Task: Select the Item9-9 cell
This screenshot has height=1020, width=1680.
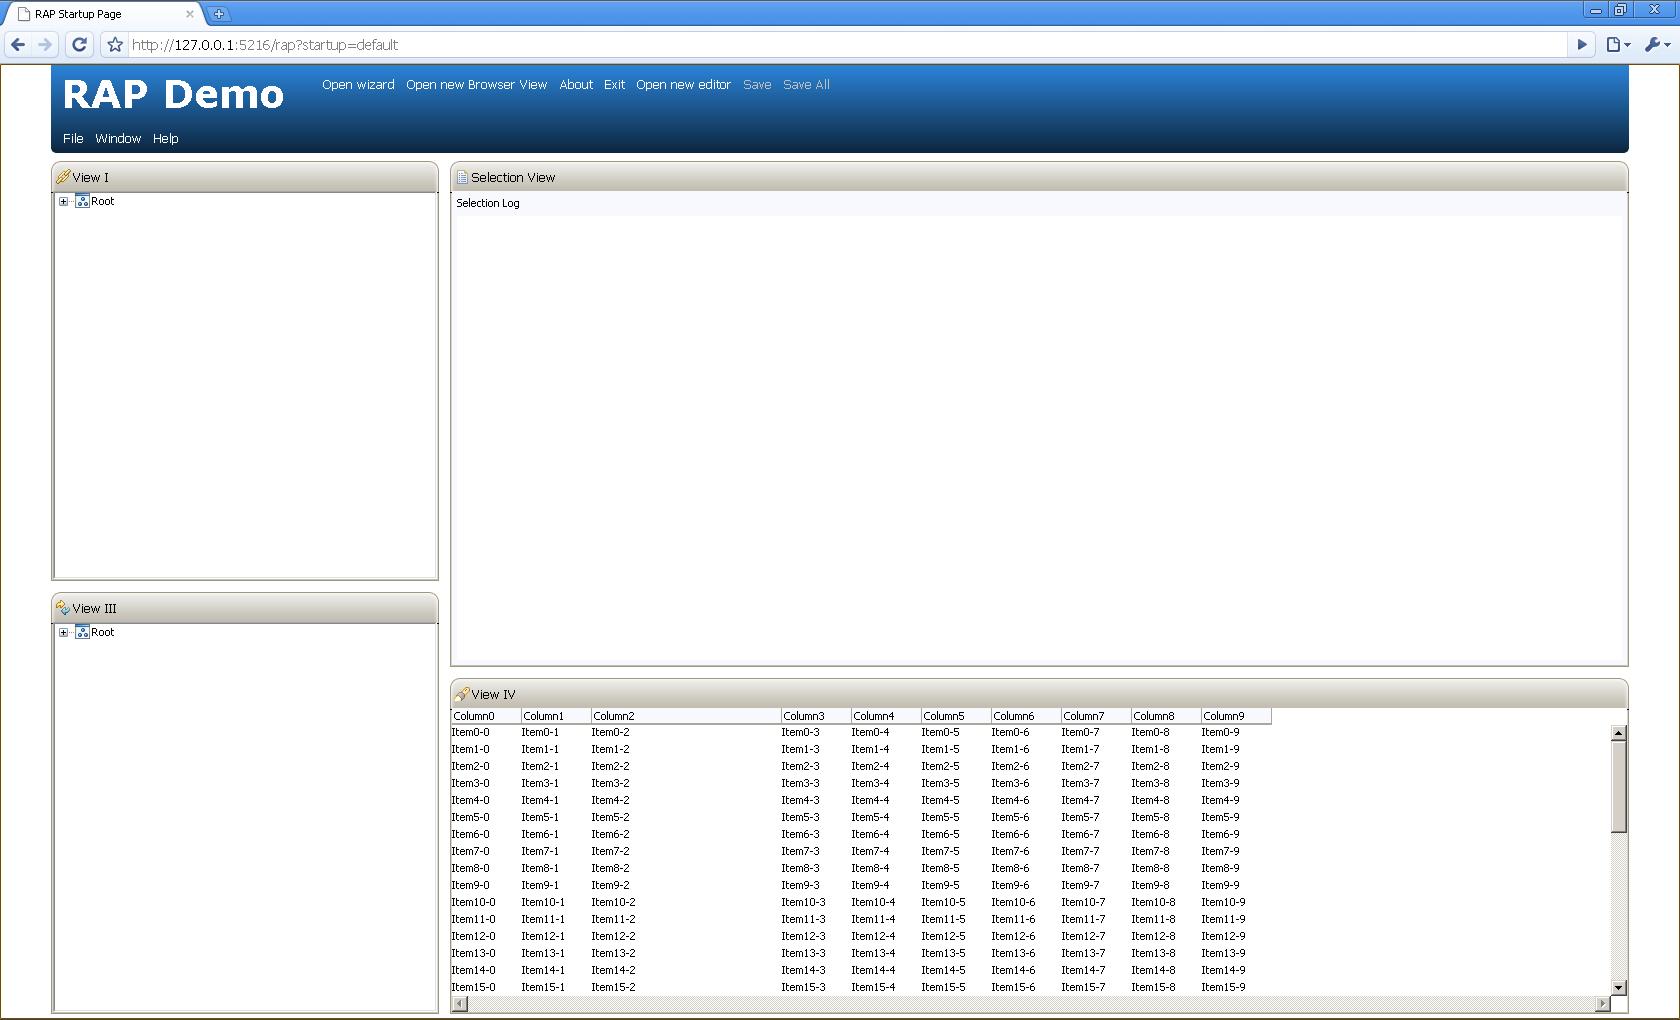Action: point(1220,885)
